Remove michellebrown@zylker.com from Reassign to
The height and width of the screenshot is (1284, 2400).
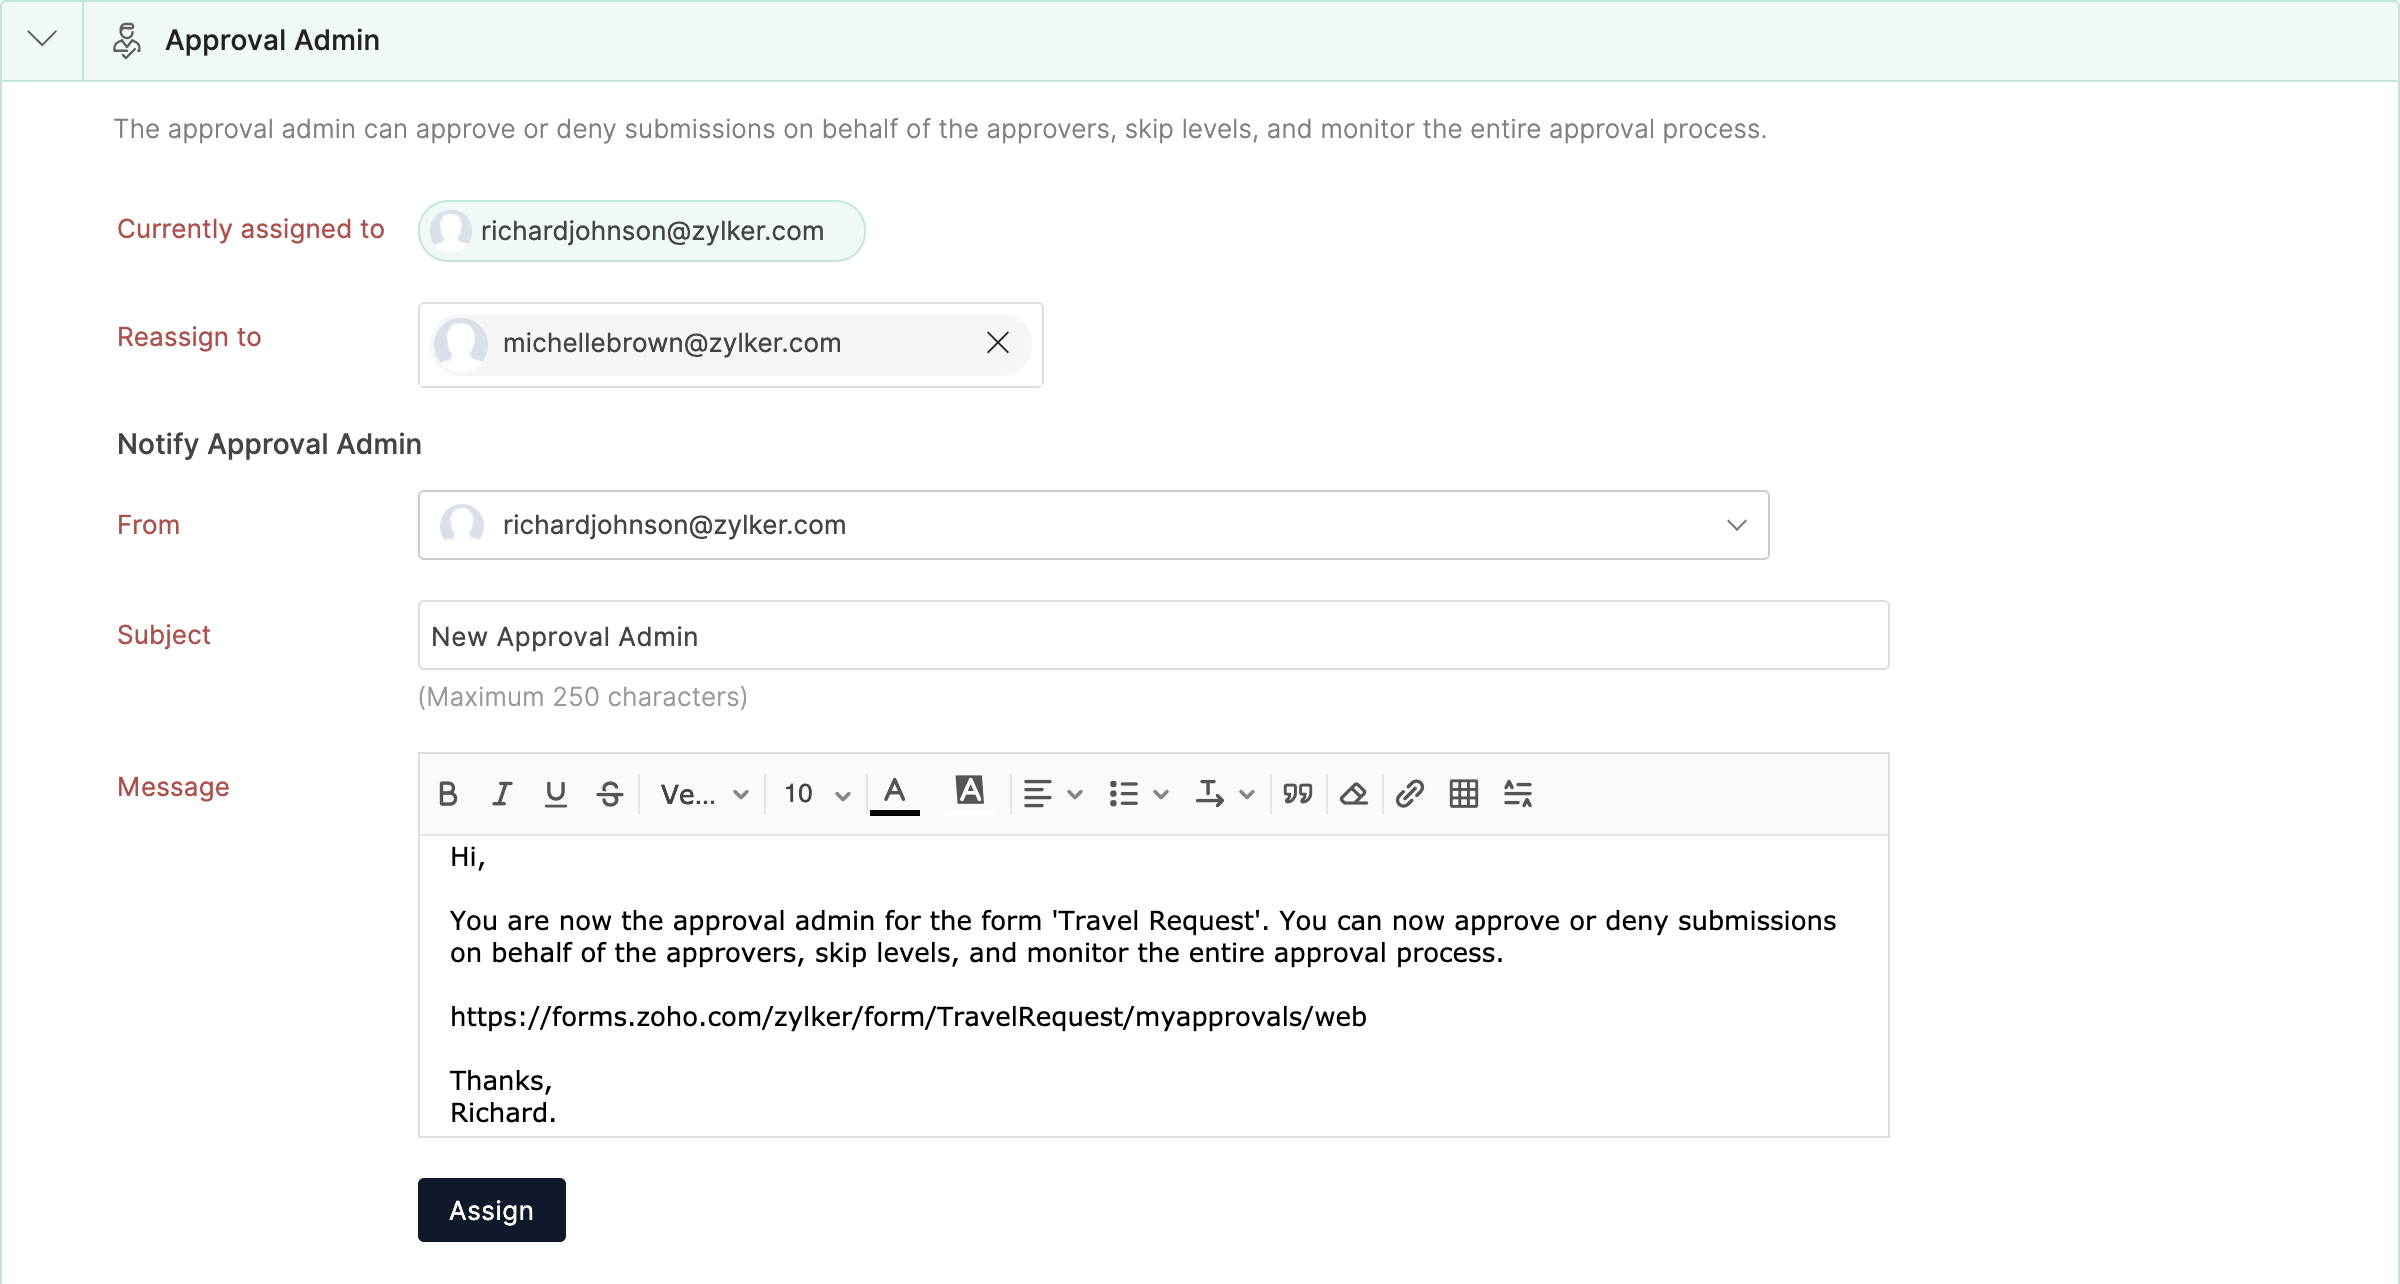click(x=997, y=343)
